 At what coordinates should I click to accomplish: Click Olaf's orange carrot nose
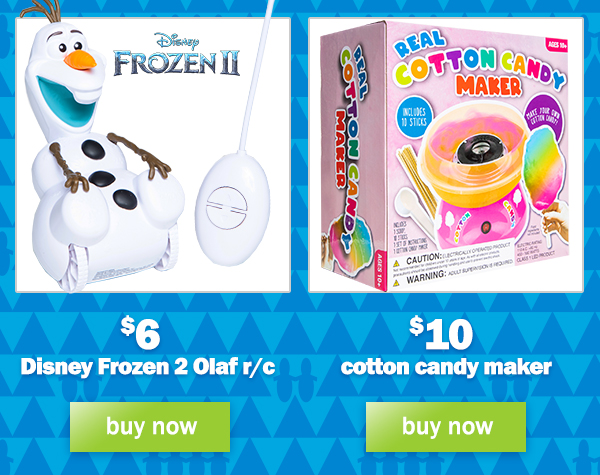[80, 60]
